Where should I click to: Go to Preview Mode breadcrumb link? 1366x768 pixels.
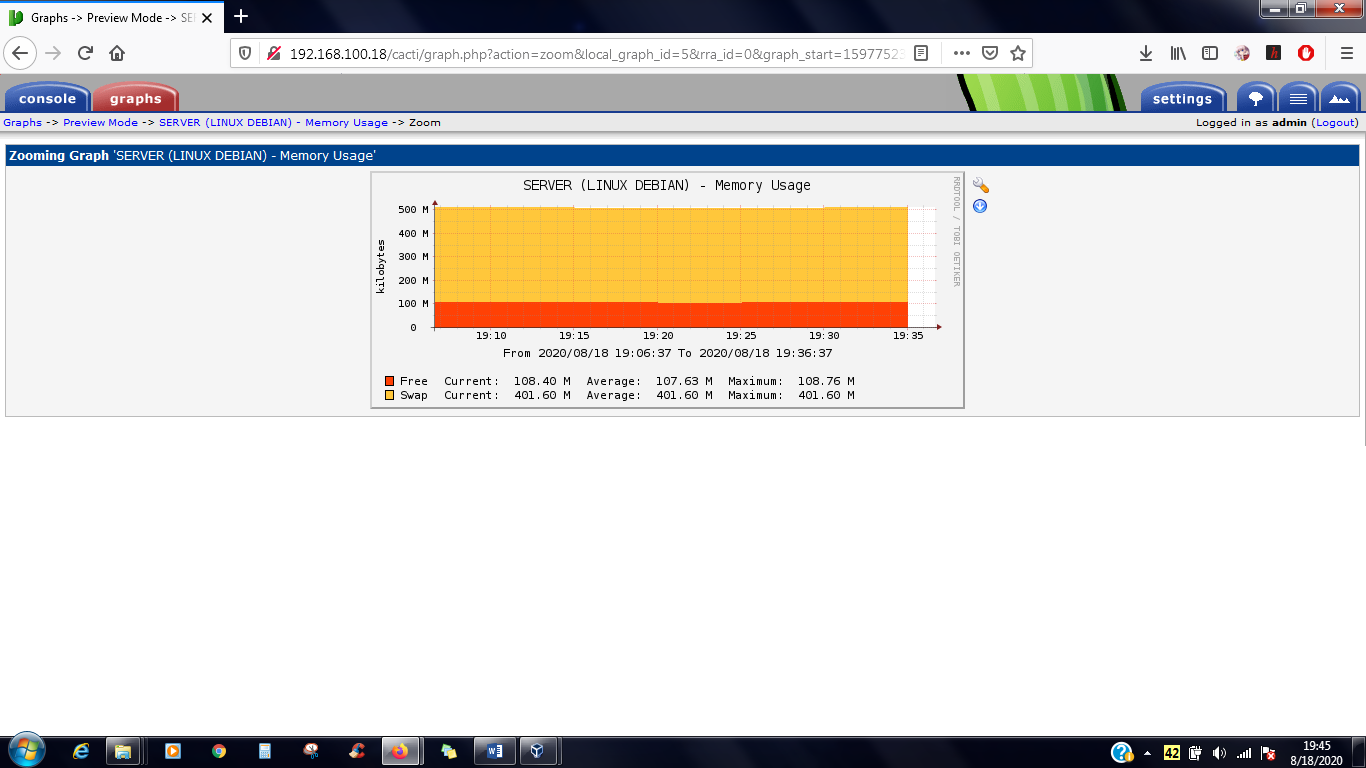point(100,123)
